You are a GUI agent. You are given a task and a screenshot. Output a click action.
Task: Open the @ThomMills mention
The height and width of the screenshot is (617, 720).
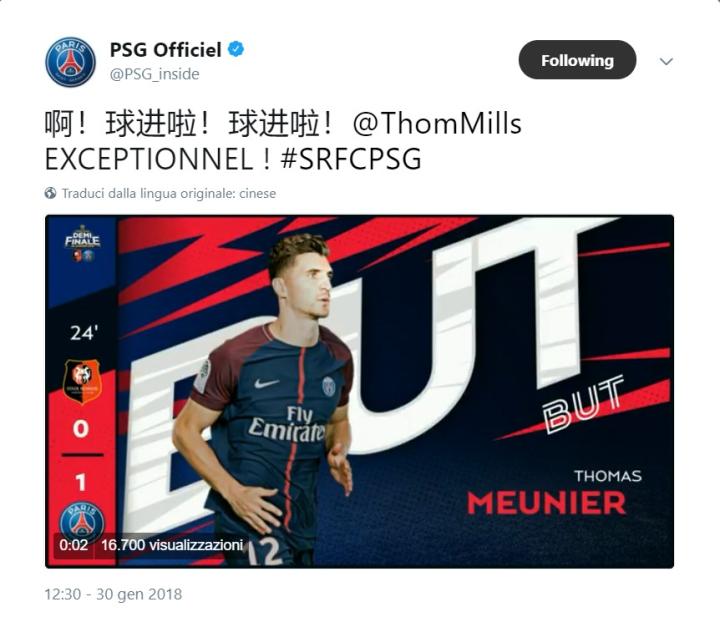pyautogui.click(x=437, y=124)
